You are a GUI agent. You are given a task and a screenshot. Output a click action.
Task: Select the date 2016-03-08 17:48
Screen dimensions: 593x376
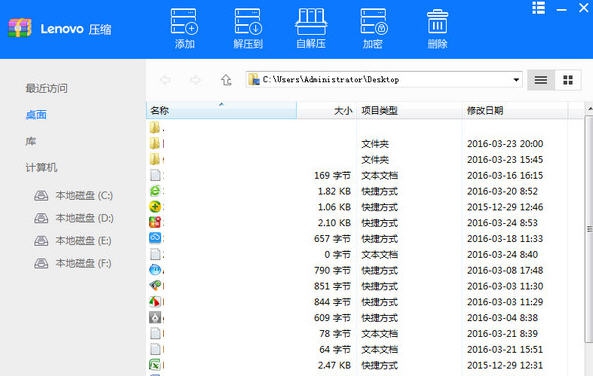(x=505, y=270)
